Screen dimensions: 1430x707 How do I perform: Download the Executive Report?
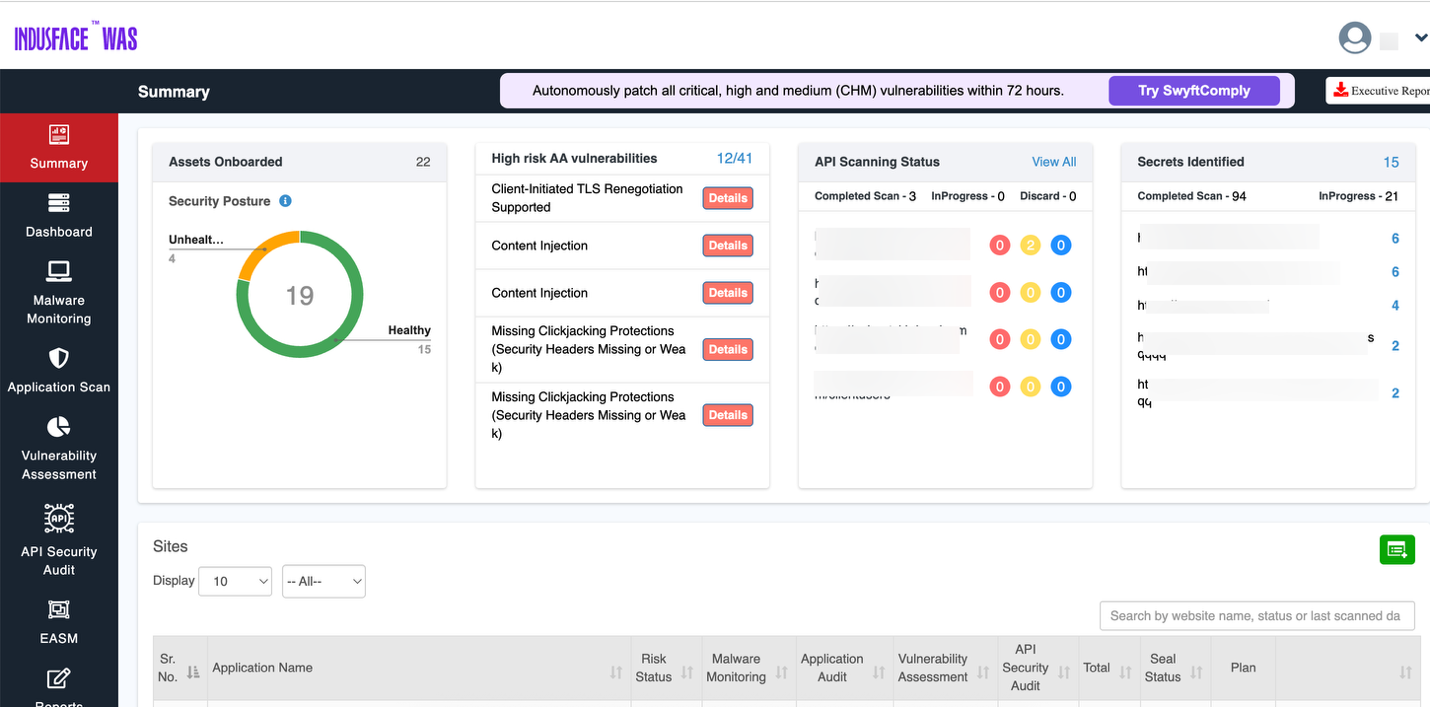tap(1380, 91)
